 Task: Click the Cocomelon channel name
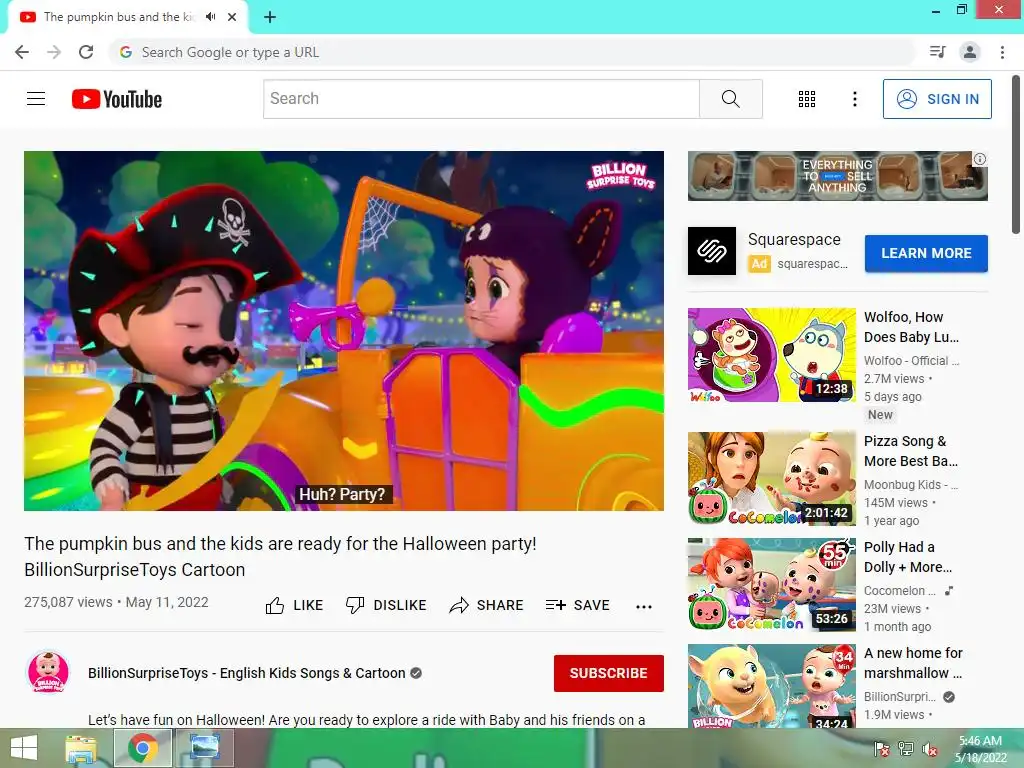899,590
